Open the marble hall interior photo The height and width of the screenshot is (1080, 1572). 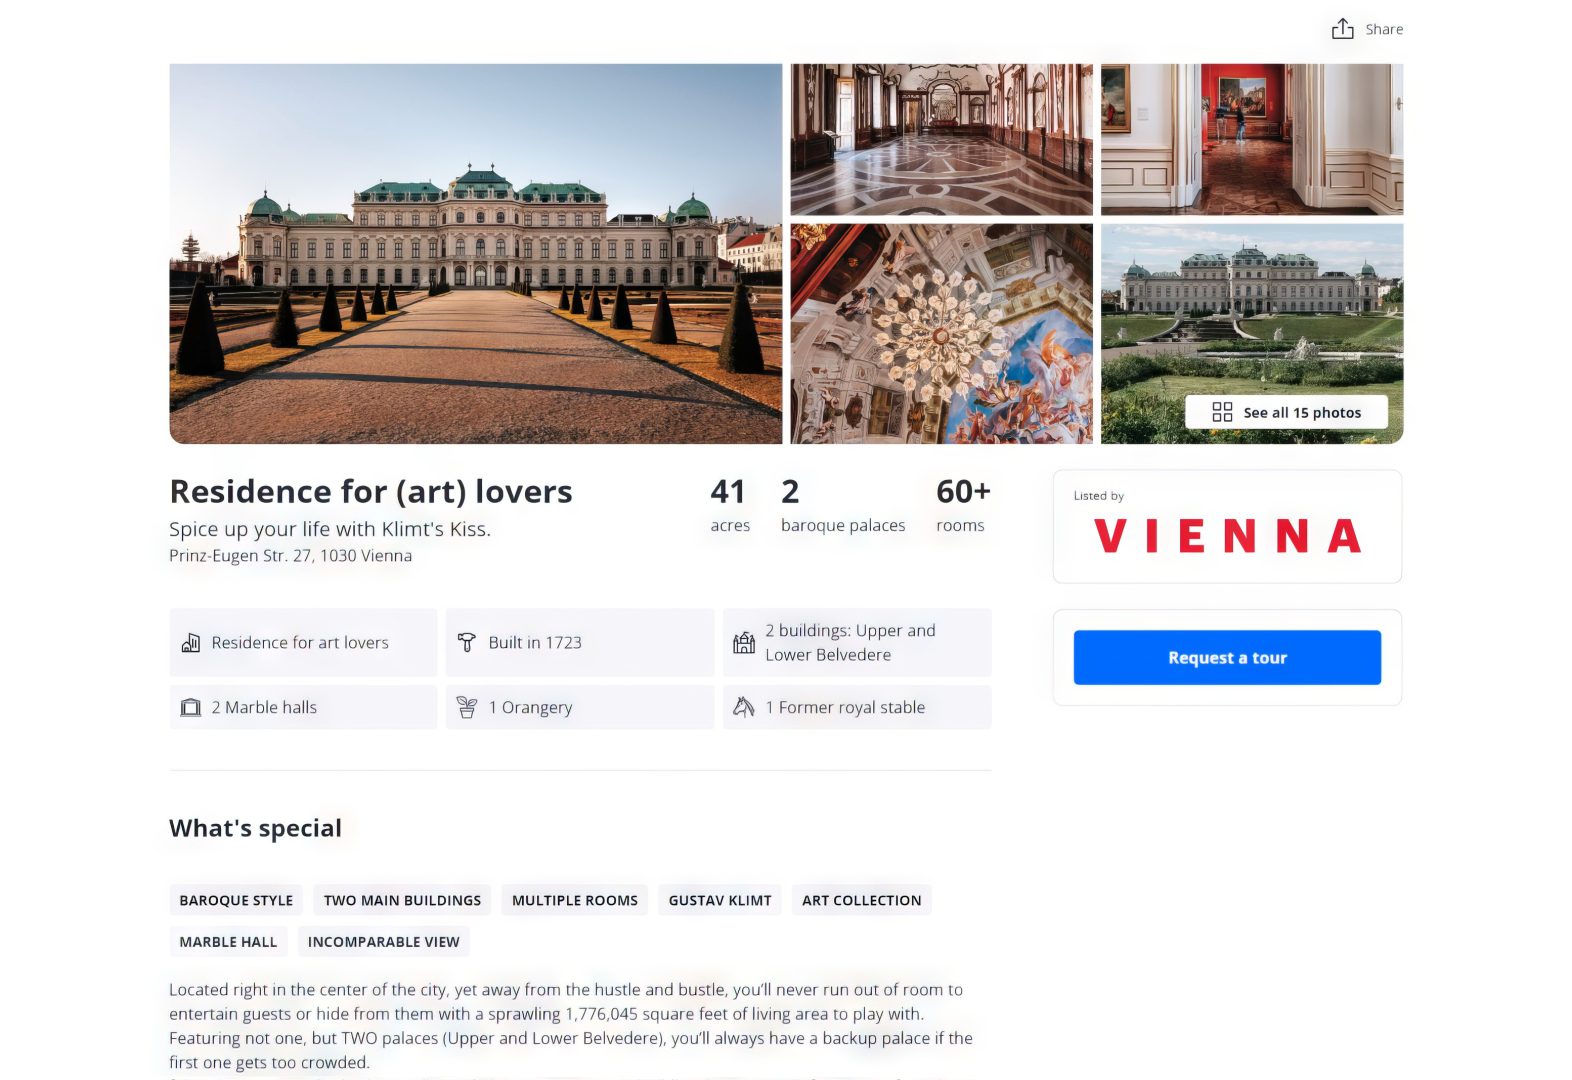(941, 139)
